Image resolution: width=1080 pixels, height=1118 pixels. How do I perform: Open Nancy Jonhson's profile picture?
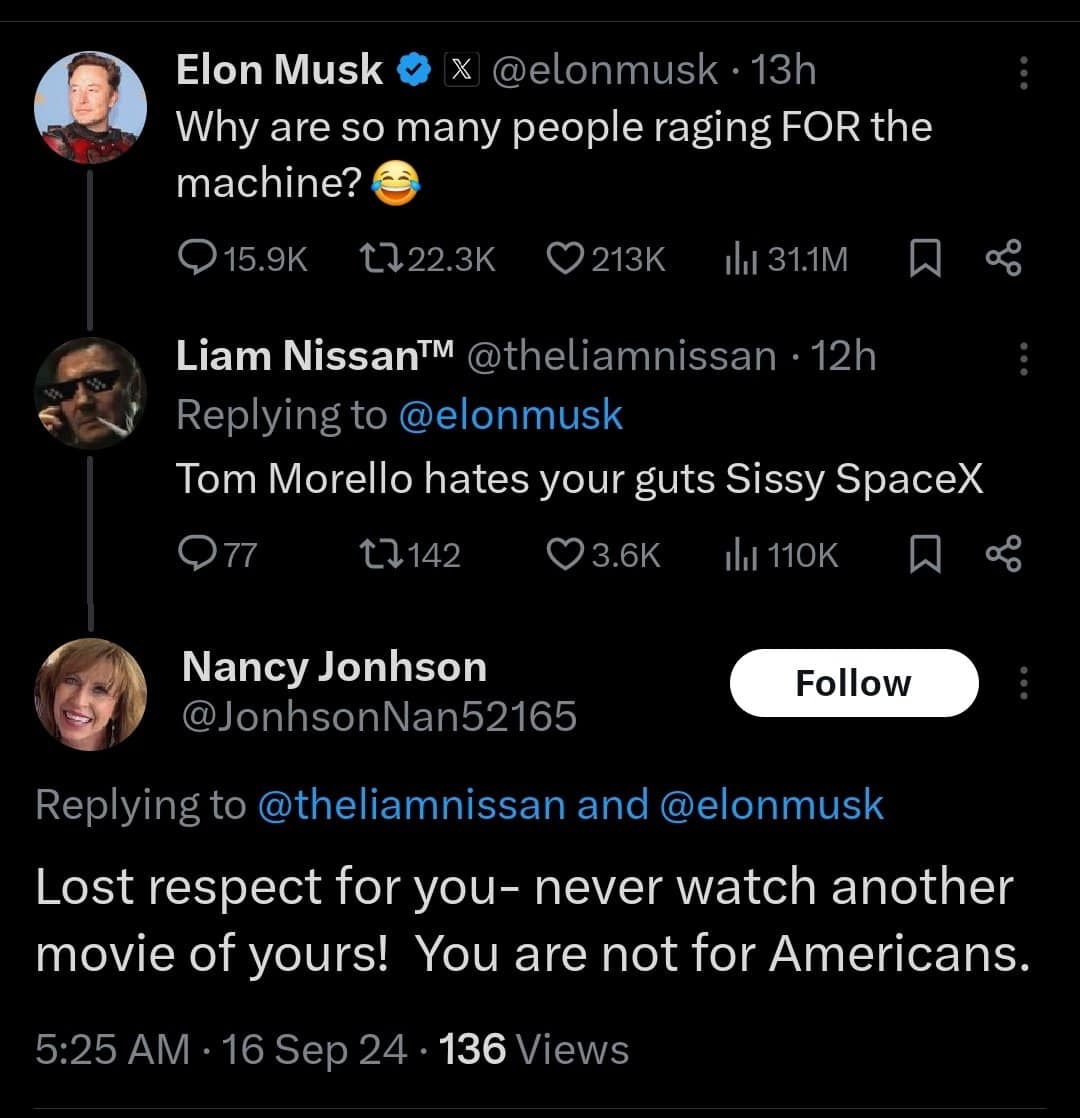click(x=90, y=693)
